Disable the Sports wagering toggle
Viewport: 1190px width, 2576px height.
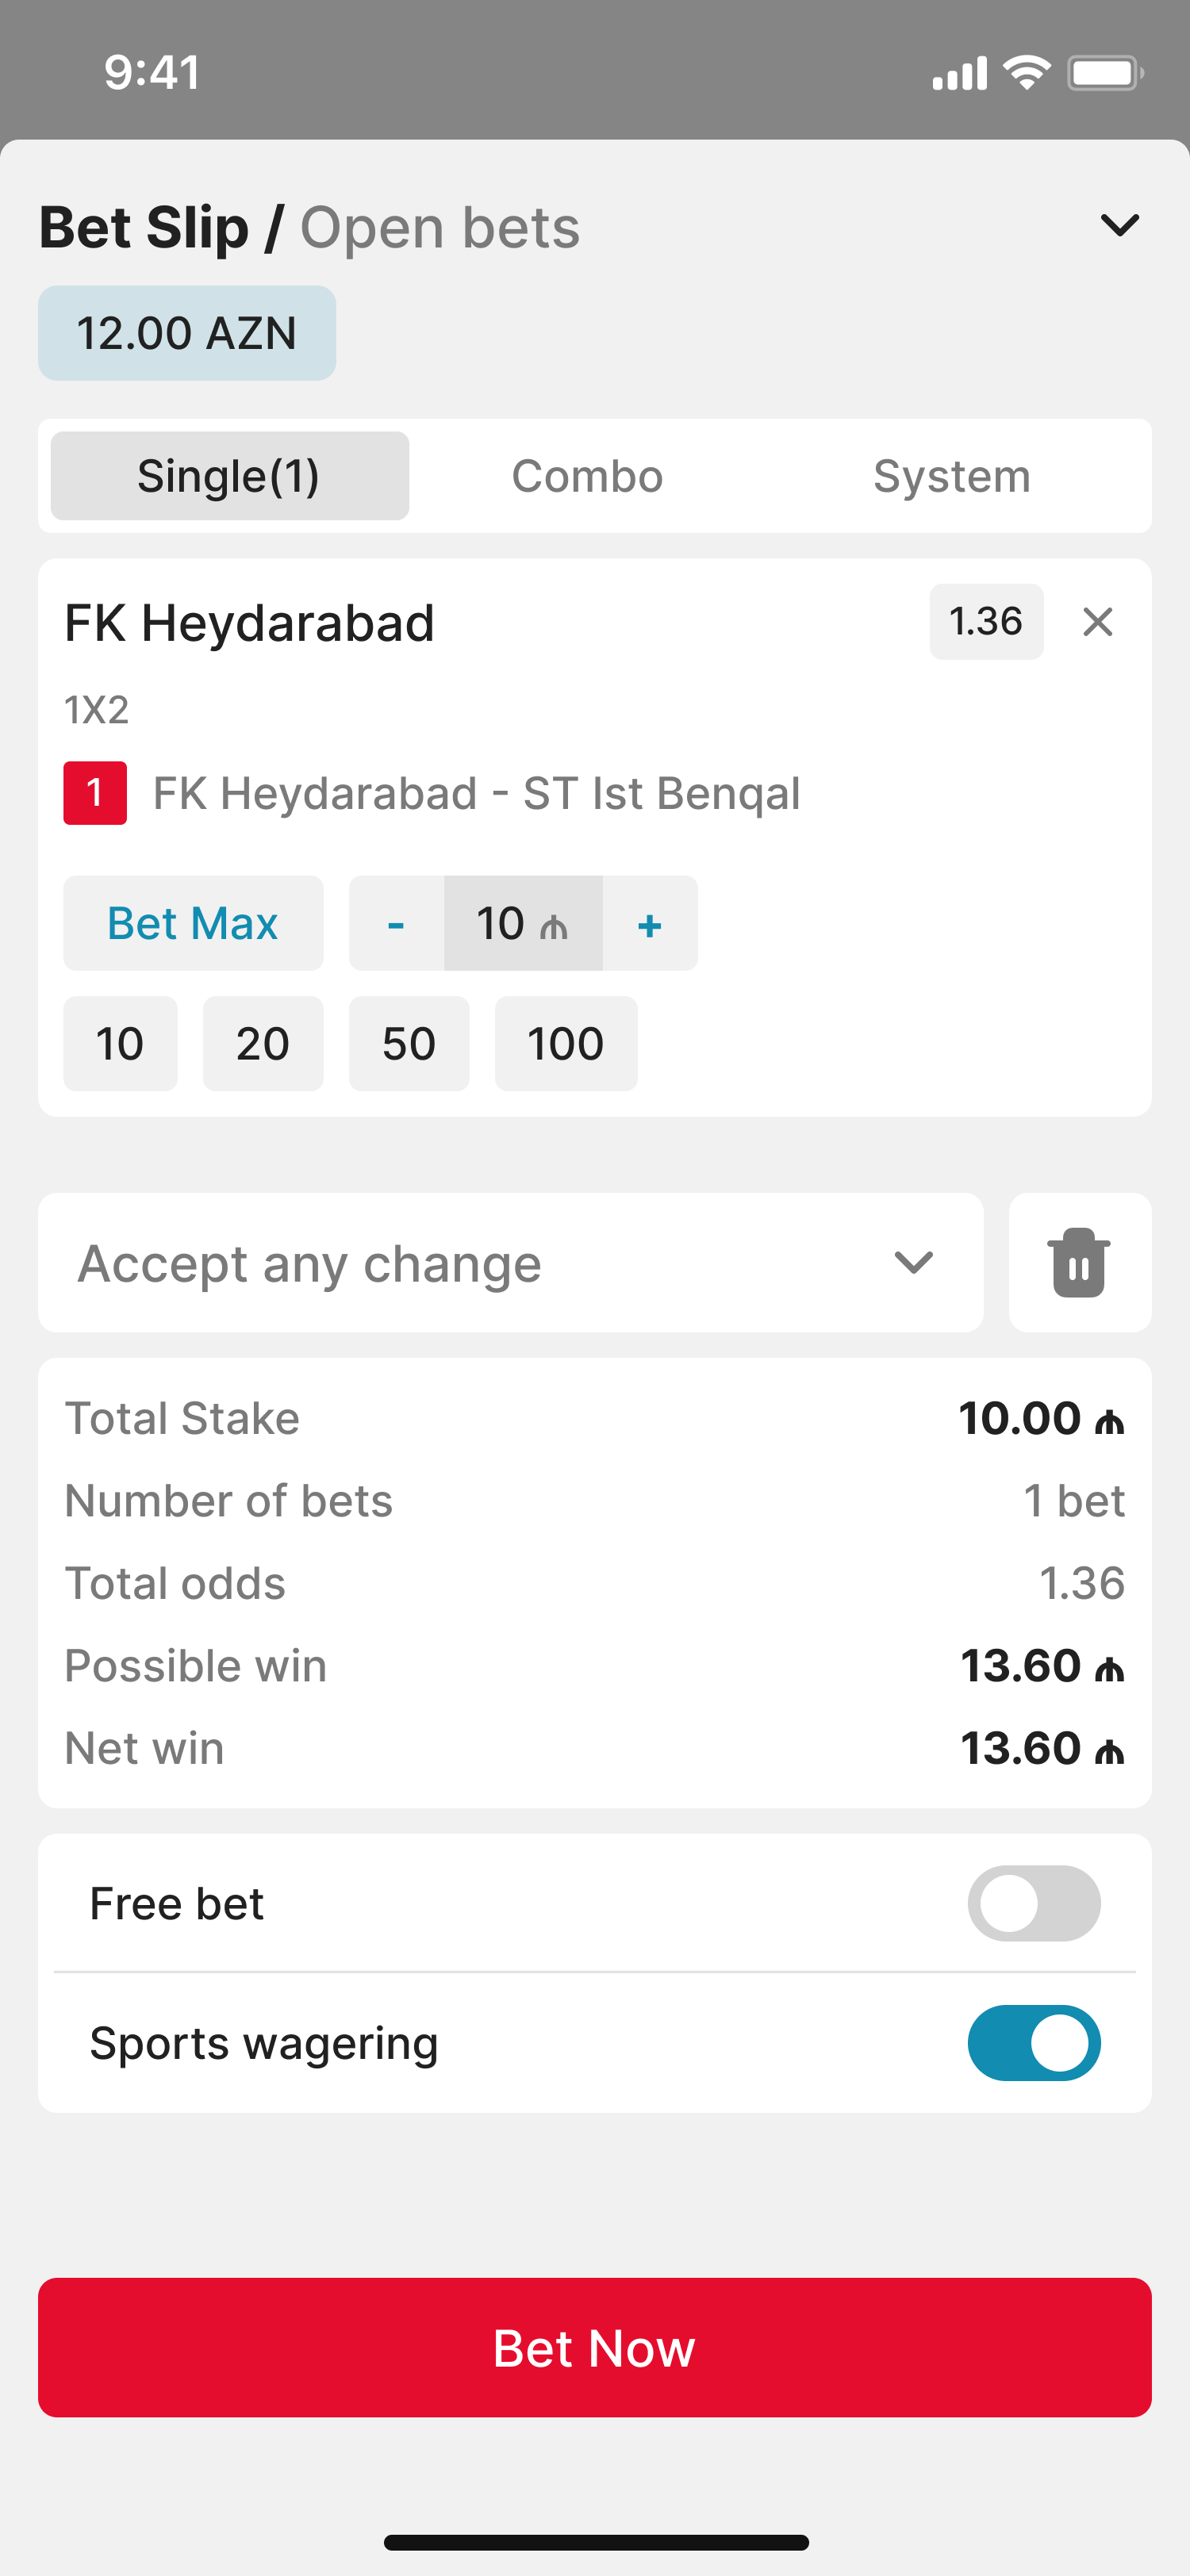tap(1034, 2043)
